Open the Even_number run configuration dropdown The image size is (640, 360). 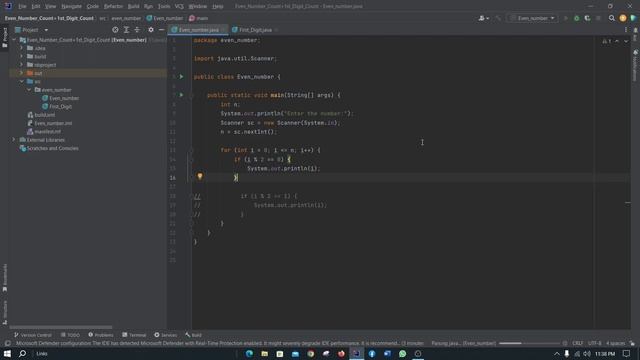533,18
